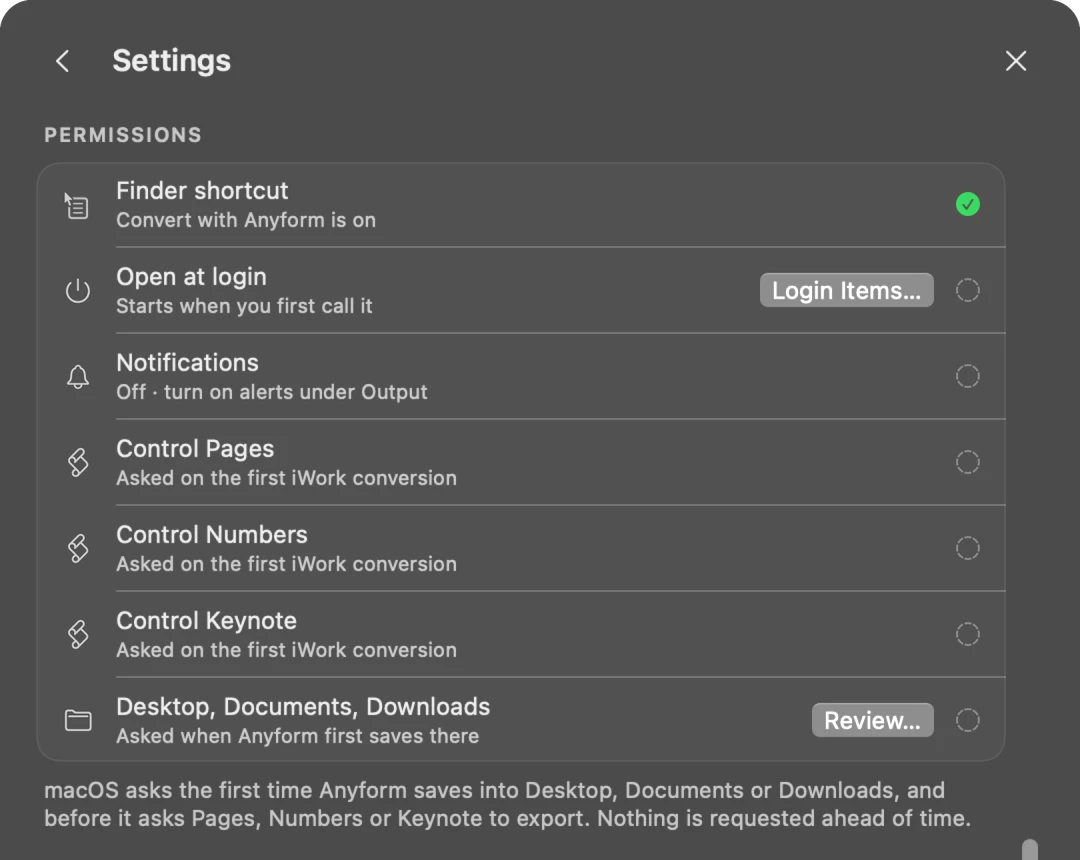
Task: Click the Open at login status circle
Action: click(967, 291)
